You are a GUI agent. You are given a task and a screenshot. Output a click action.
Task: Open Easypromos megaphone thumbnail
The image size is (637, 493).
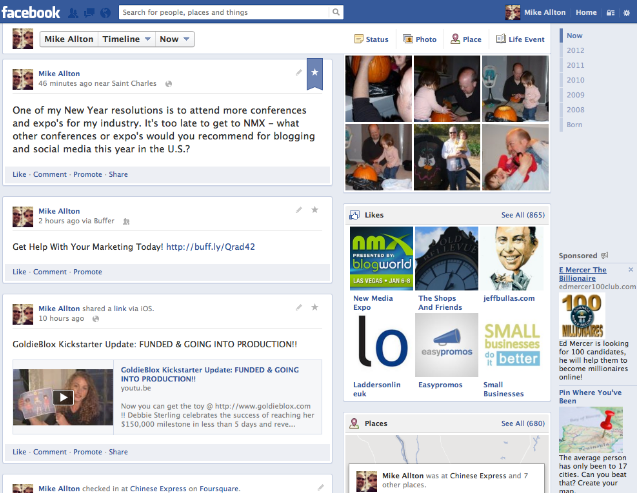[446, 345]
